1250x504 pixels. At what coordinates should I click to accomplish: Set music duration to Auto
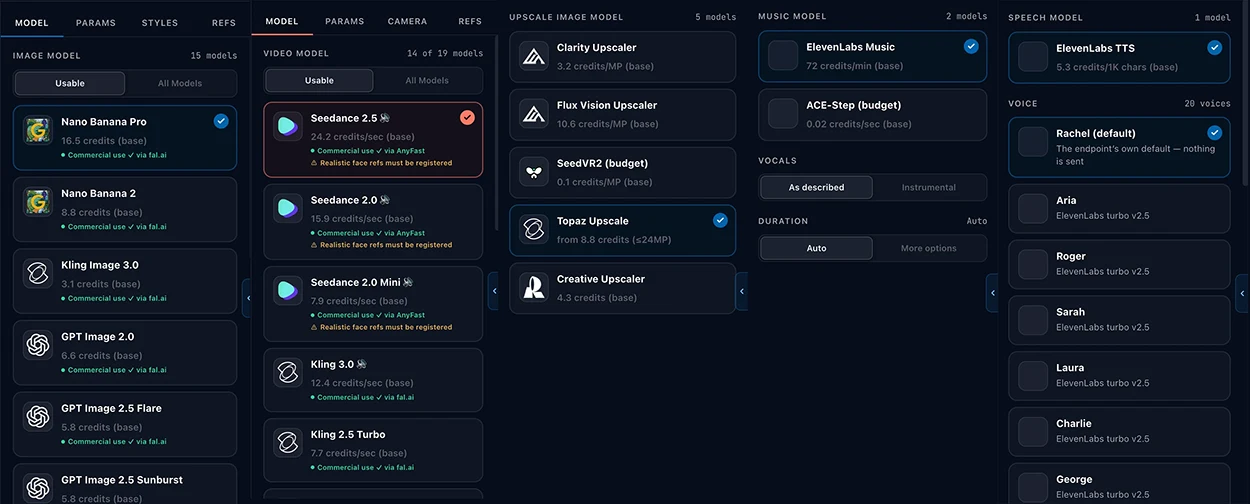(816, 248)
